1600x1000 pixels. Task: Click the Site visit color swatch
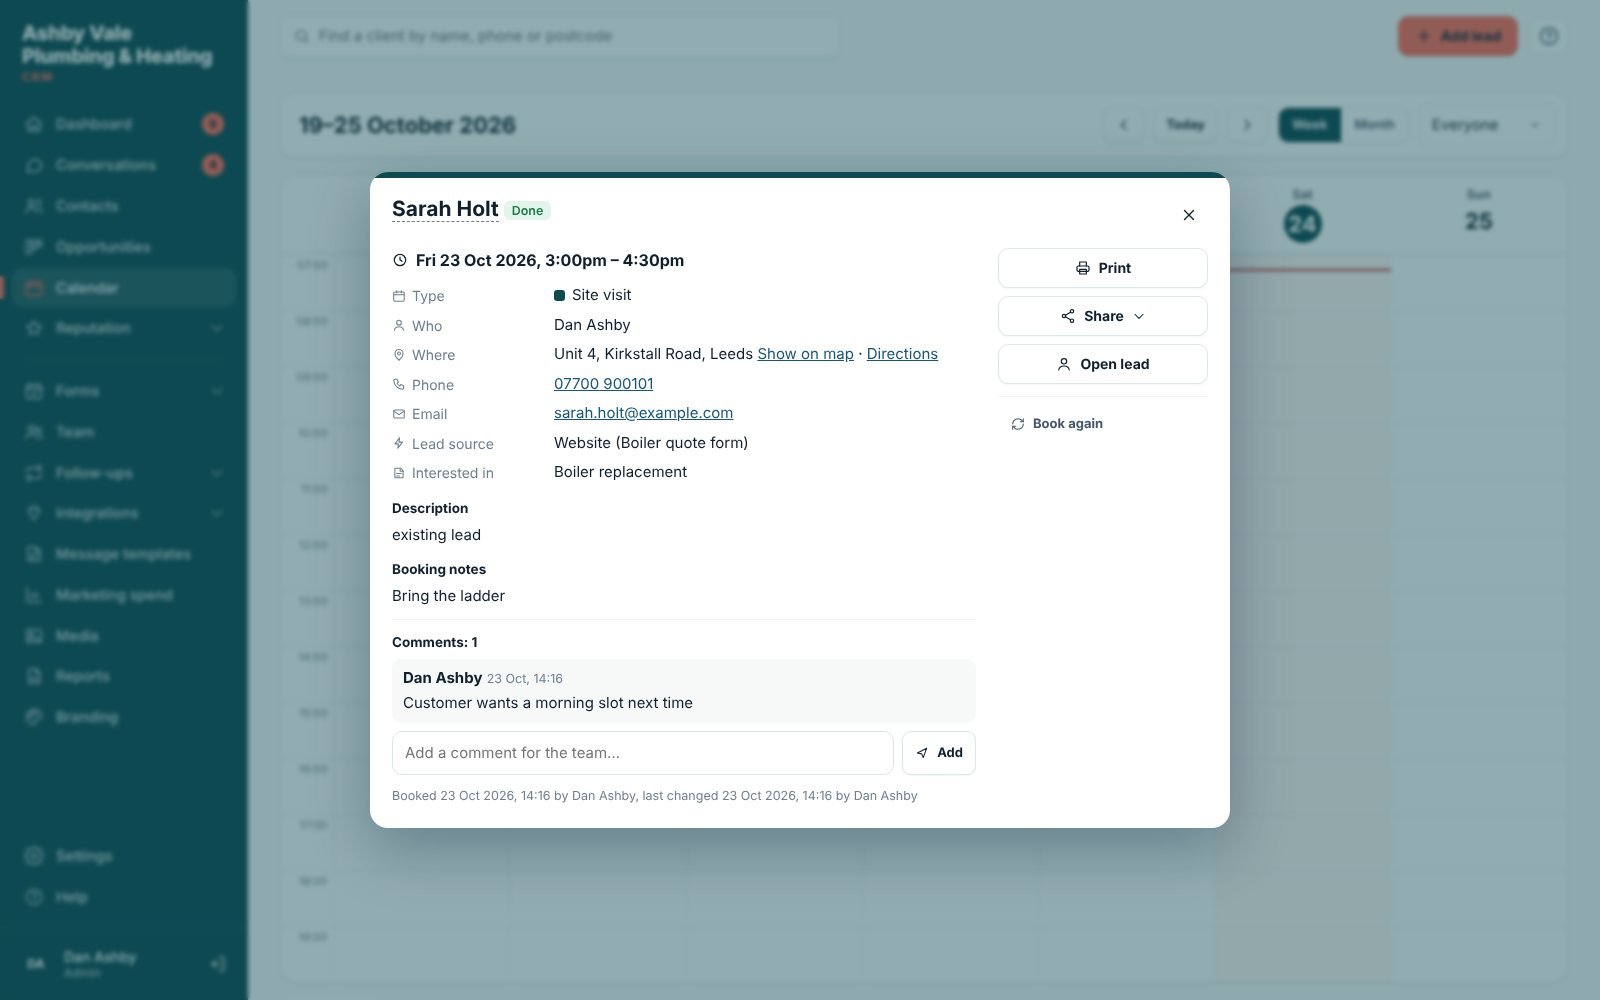(559, 295)
